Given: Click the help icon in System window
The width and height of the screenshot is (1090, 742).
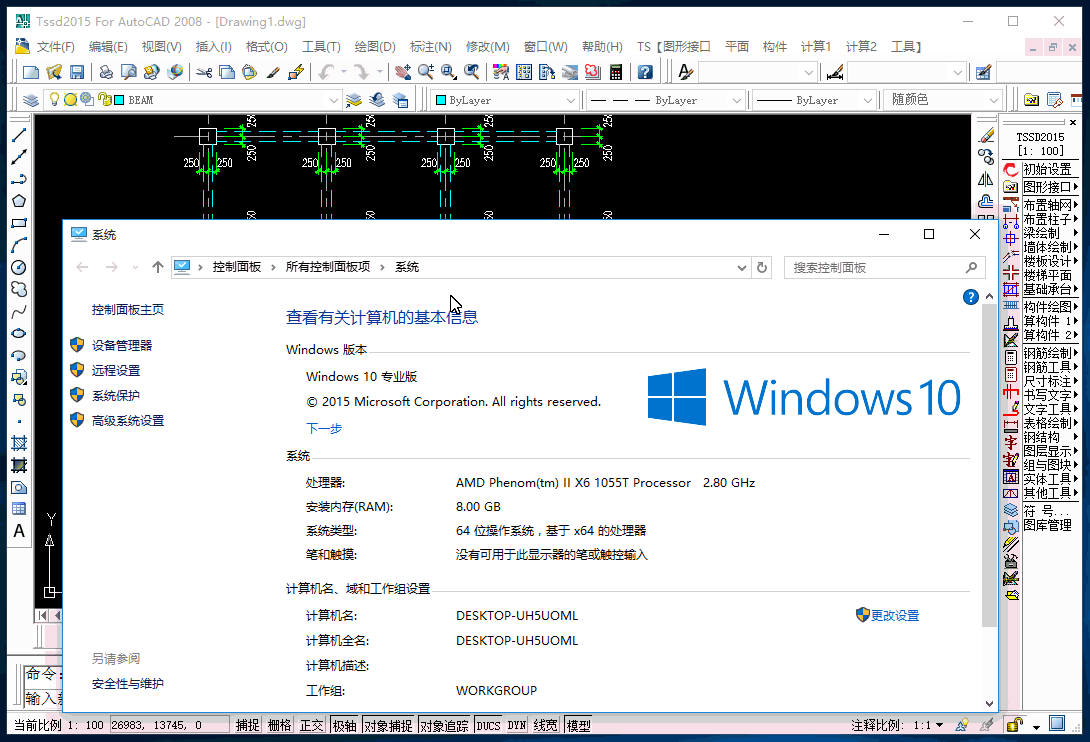Looking at the screenshot, I should [970, 298].
